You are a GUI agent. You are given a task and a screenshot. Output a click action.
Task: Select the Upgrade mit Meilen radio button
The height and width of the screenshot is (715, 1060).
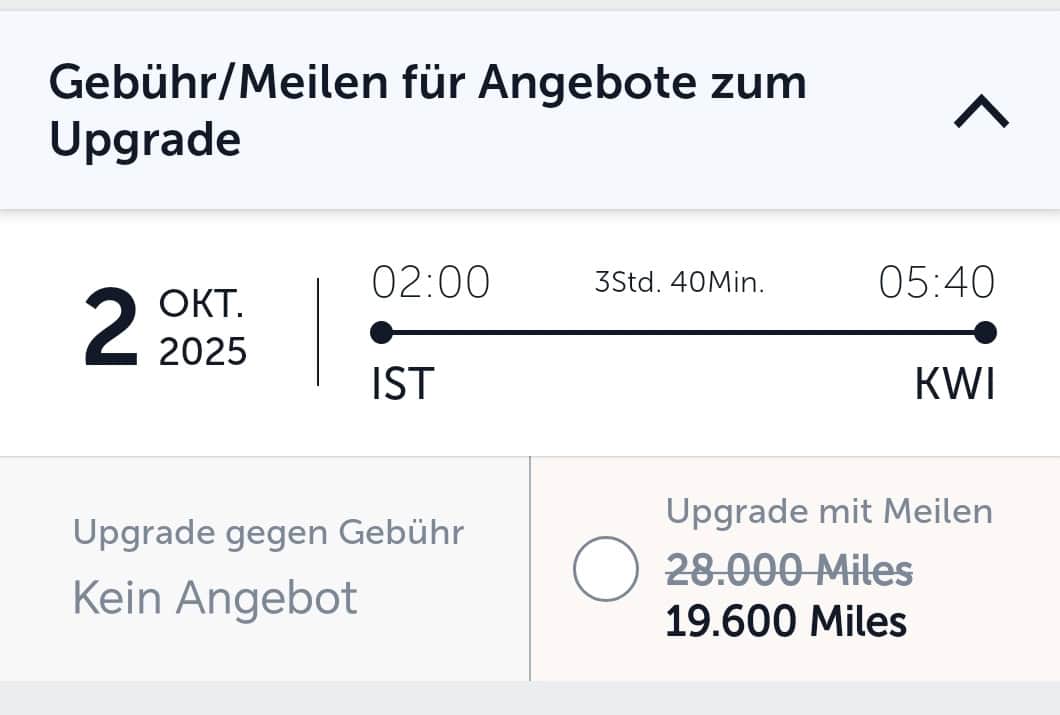[x=605, y=569]
